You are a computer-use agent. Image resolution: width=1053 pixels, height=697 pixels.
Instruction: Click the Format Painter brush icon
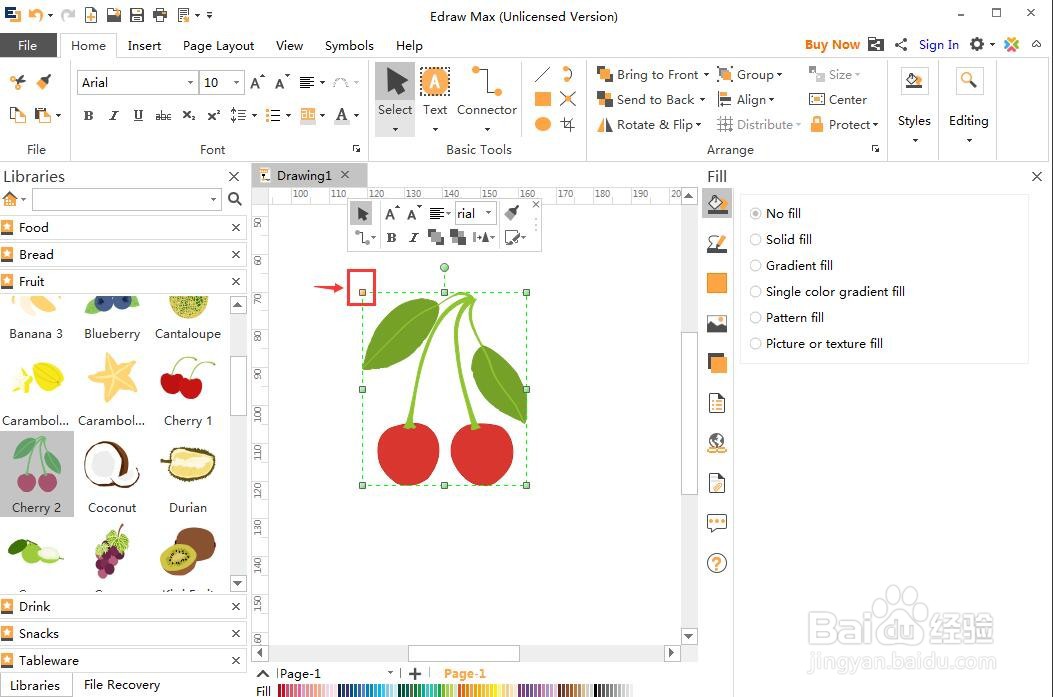[44, 82]
